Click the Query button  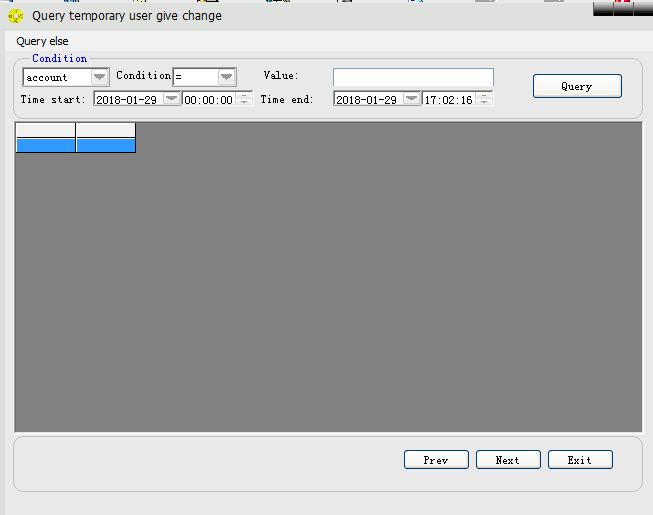coord(577,86)
